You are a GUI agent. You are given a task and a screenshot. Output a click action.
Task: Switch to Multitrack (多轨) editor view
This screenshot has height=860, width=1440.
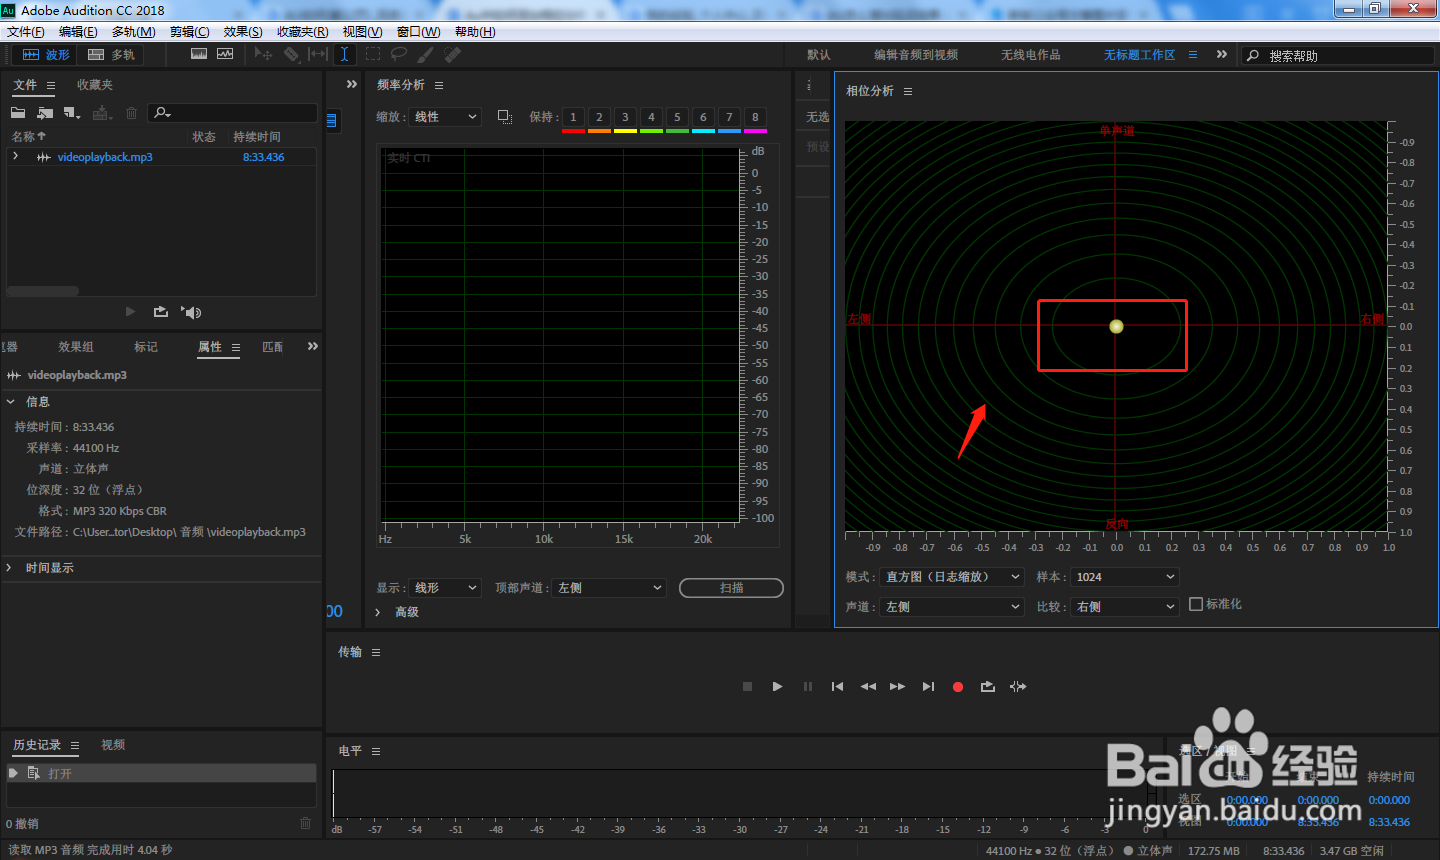pos(111,55)
